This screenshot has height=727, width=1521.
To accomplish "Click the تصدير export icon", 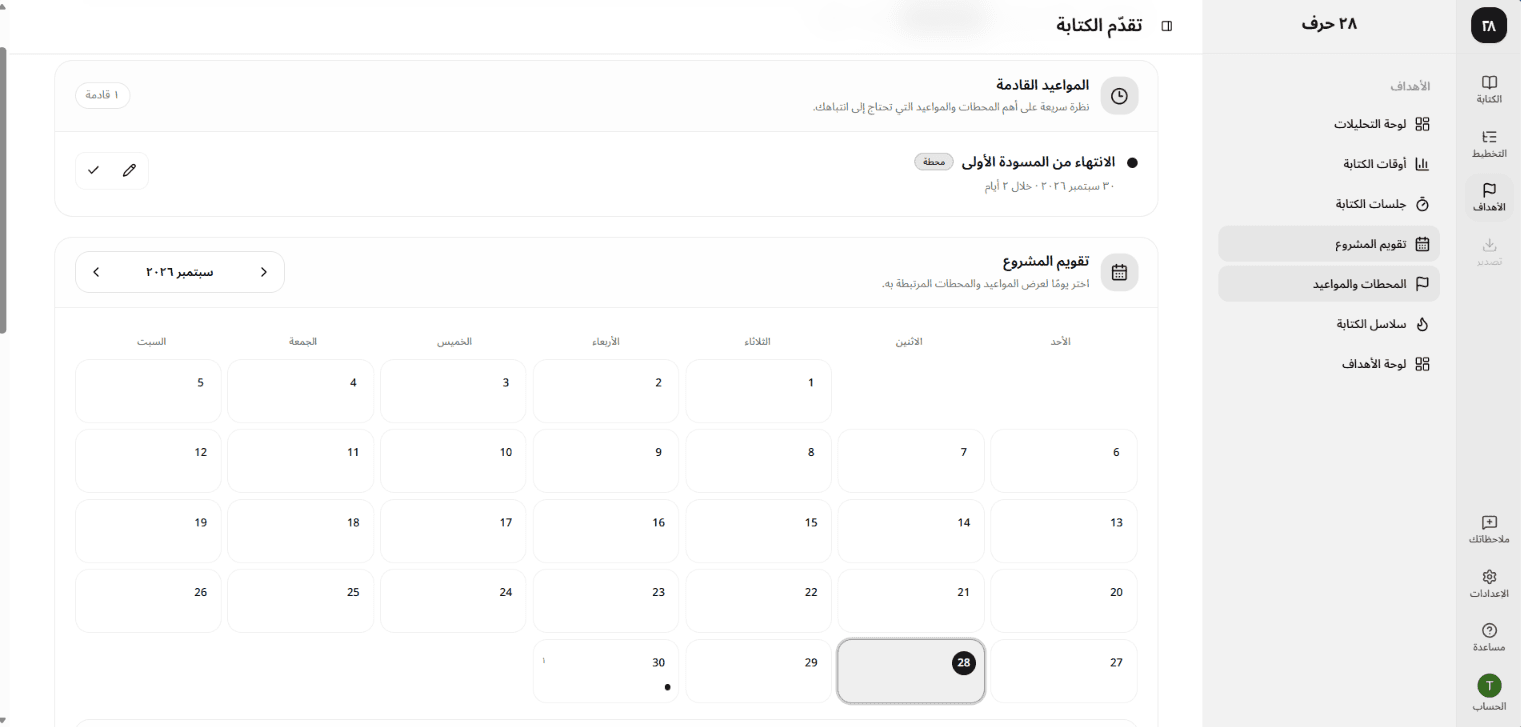I will (1488, 250).
